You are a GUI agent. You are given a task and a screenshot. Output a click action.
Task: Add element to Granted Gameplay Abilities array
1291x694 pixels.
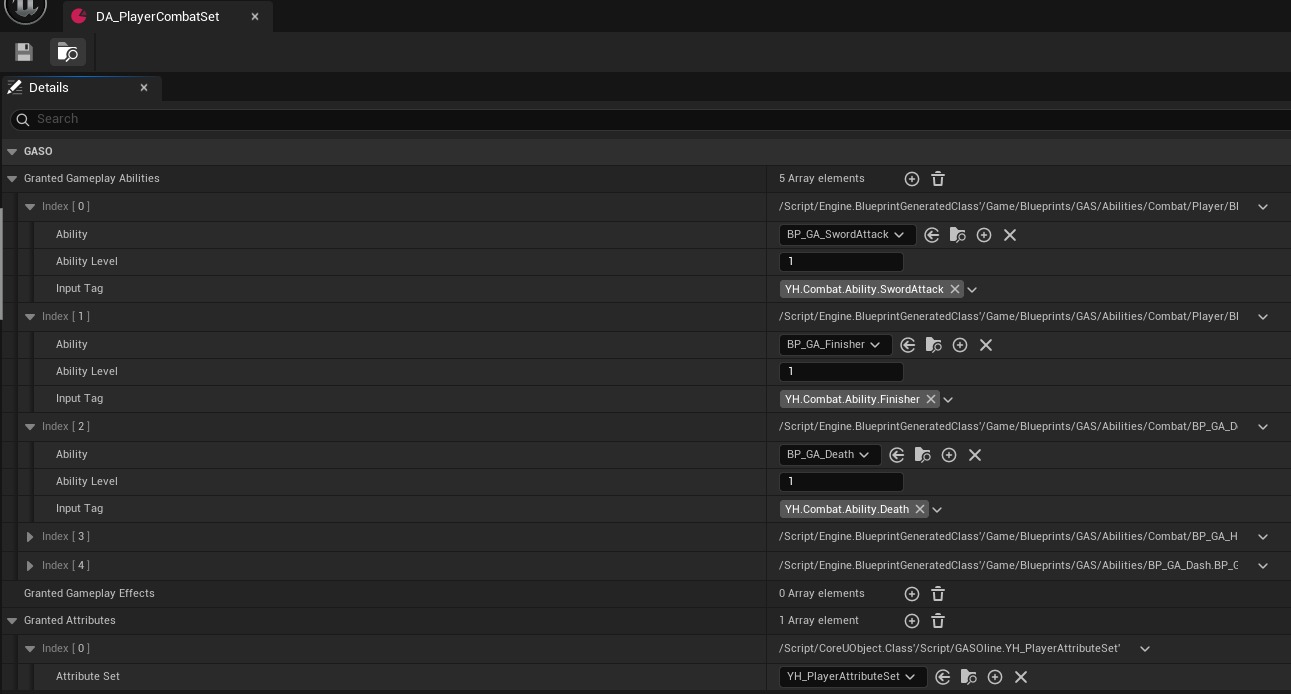(912, 179)
